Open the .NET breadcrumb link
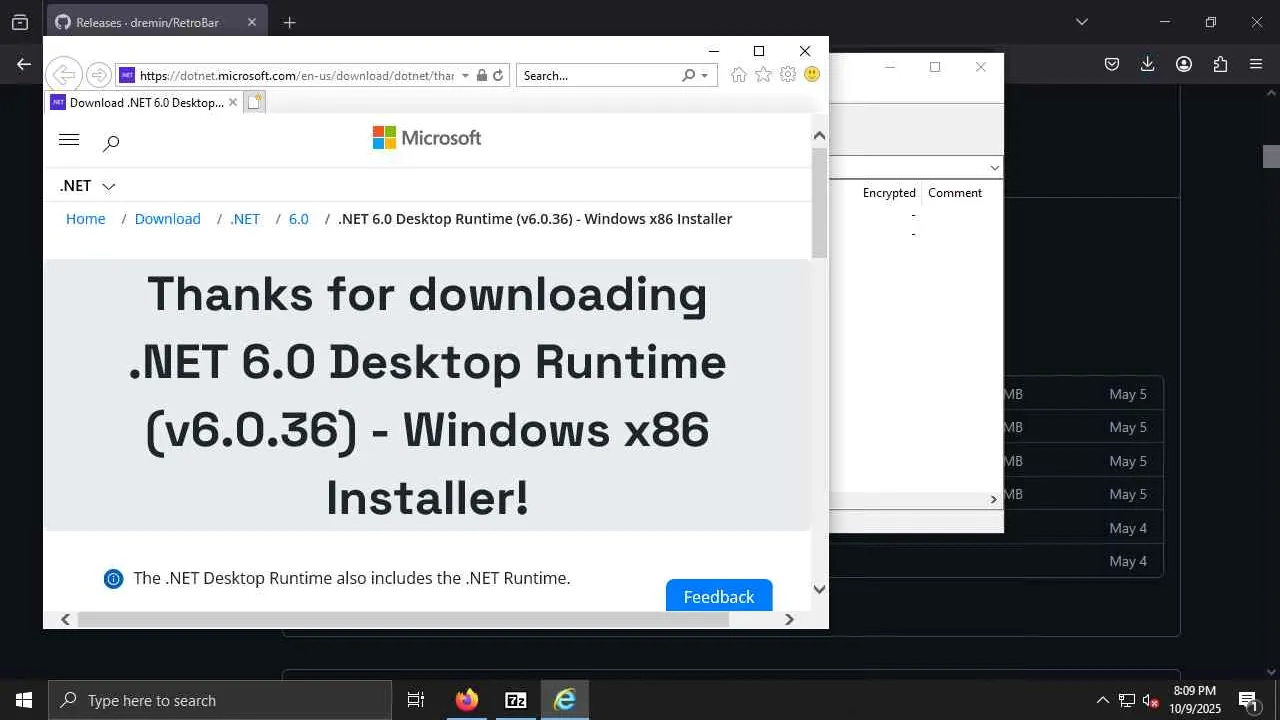Viewport: 1280px width, 720px height. click(245, 219)
